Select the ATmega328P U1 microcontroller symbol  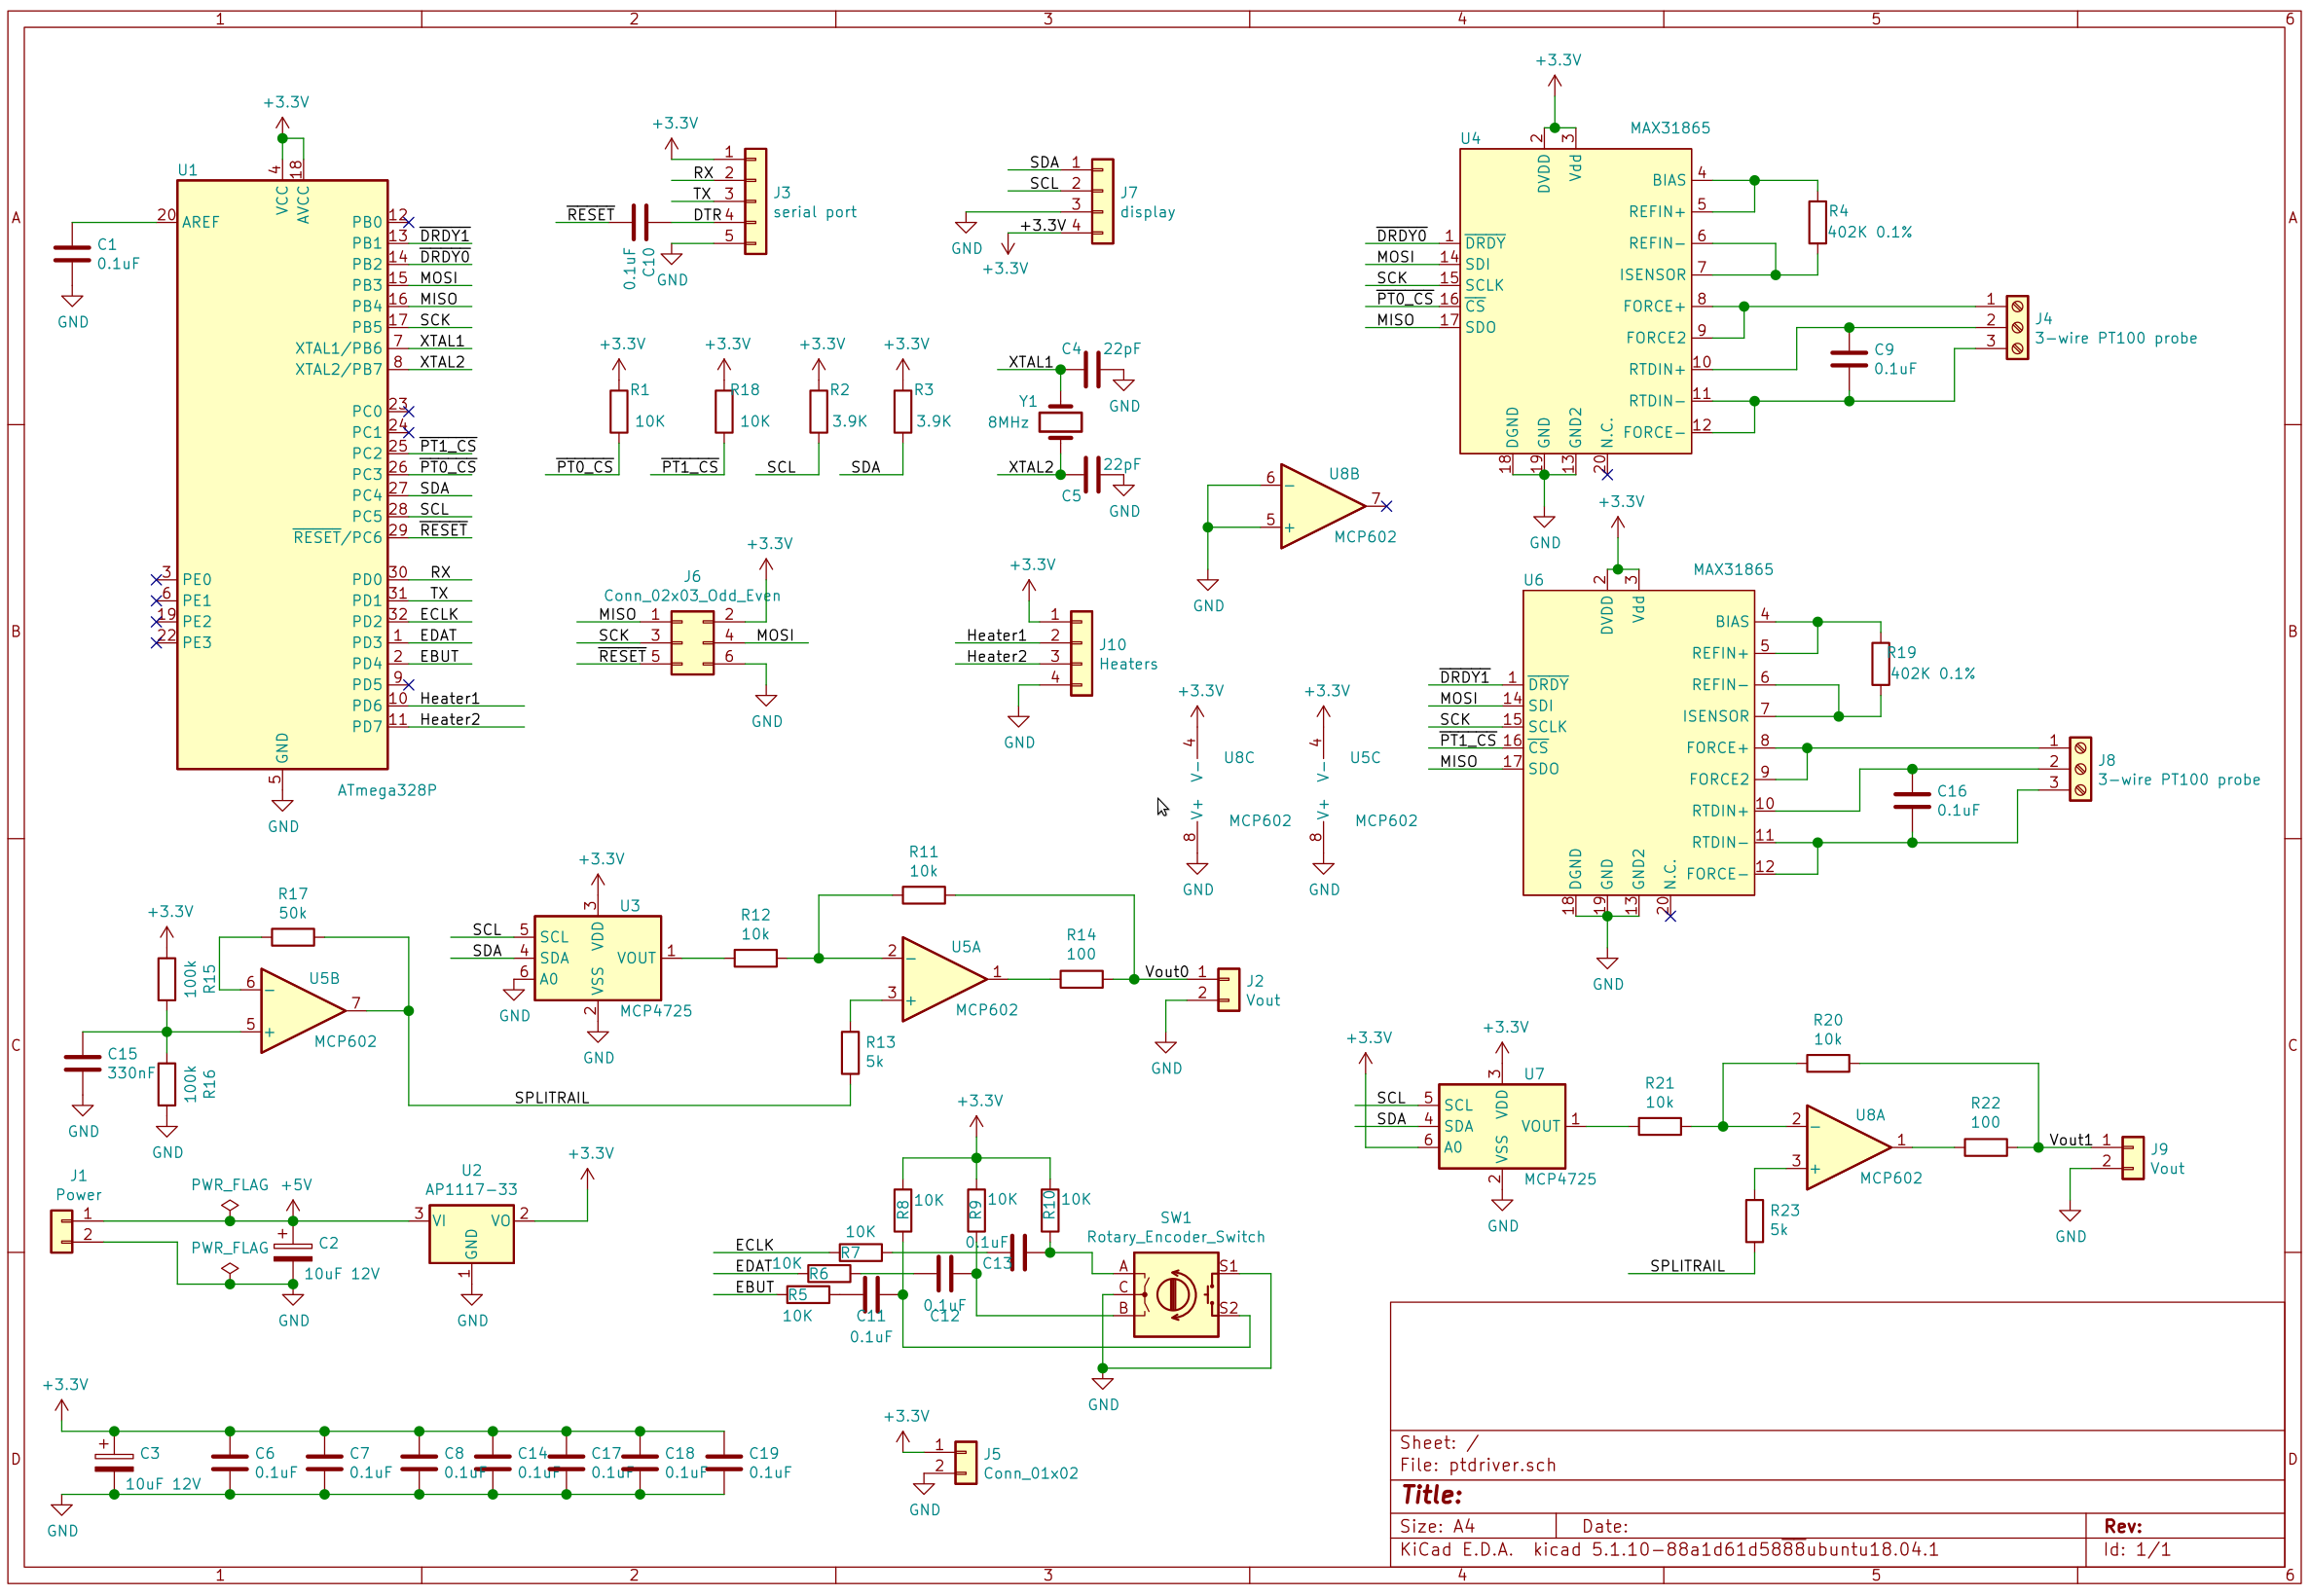282,474
